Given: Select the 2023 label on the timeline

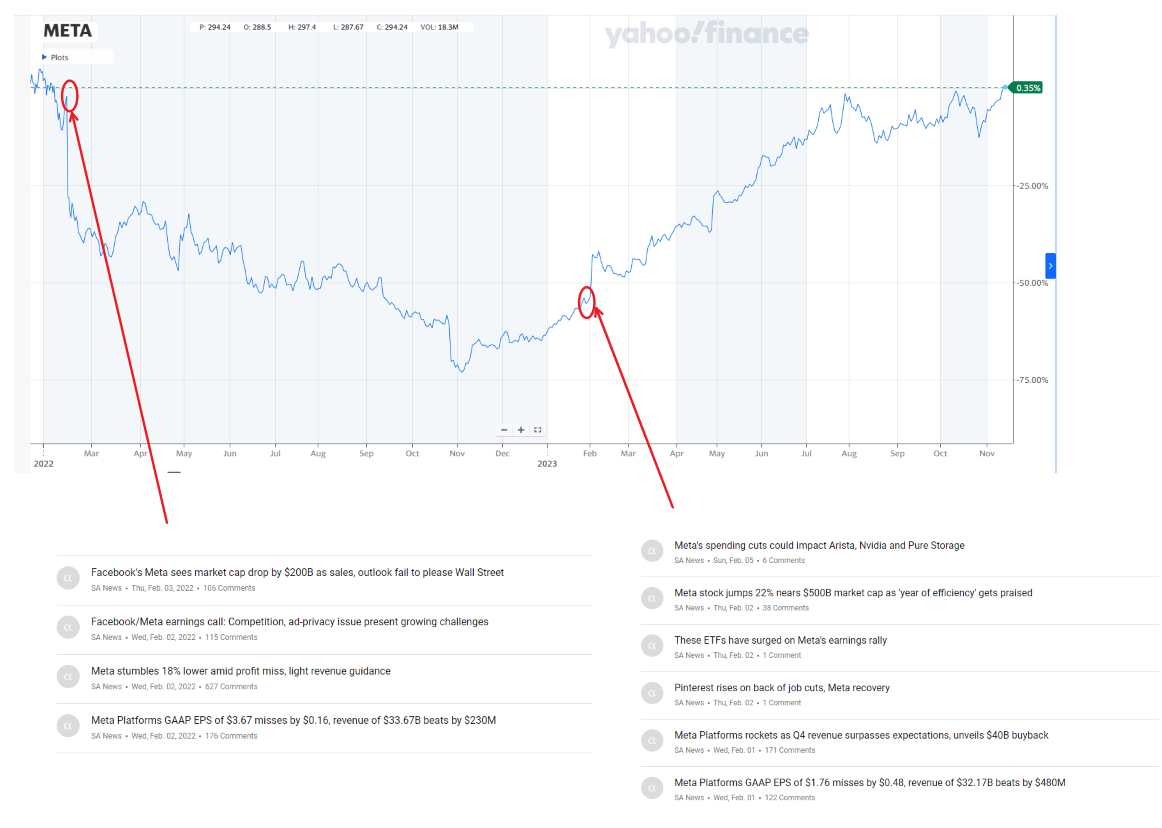Looking at the screenshot, I should coord(546,462).
